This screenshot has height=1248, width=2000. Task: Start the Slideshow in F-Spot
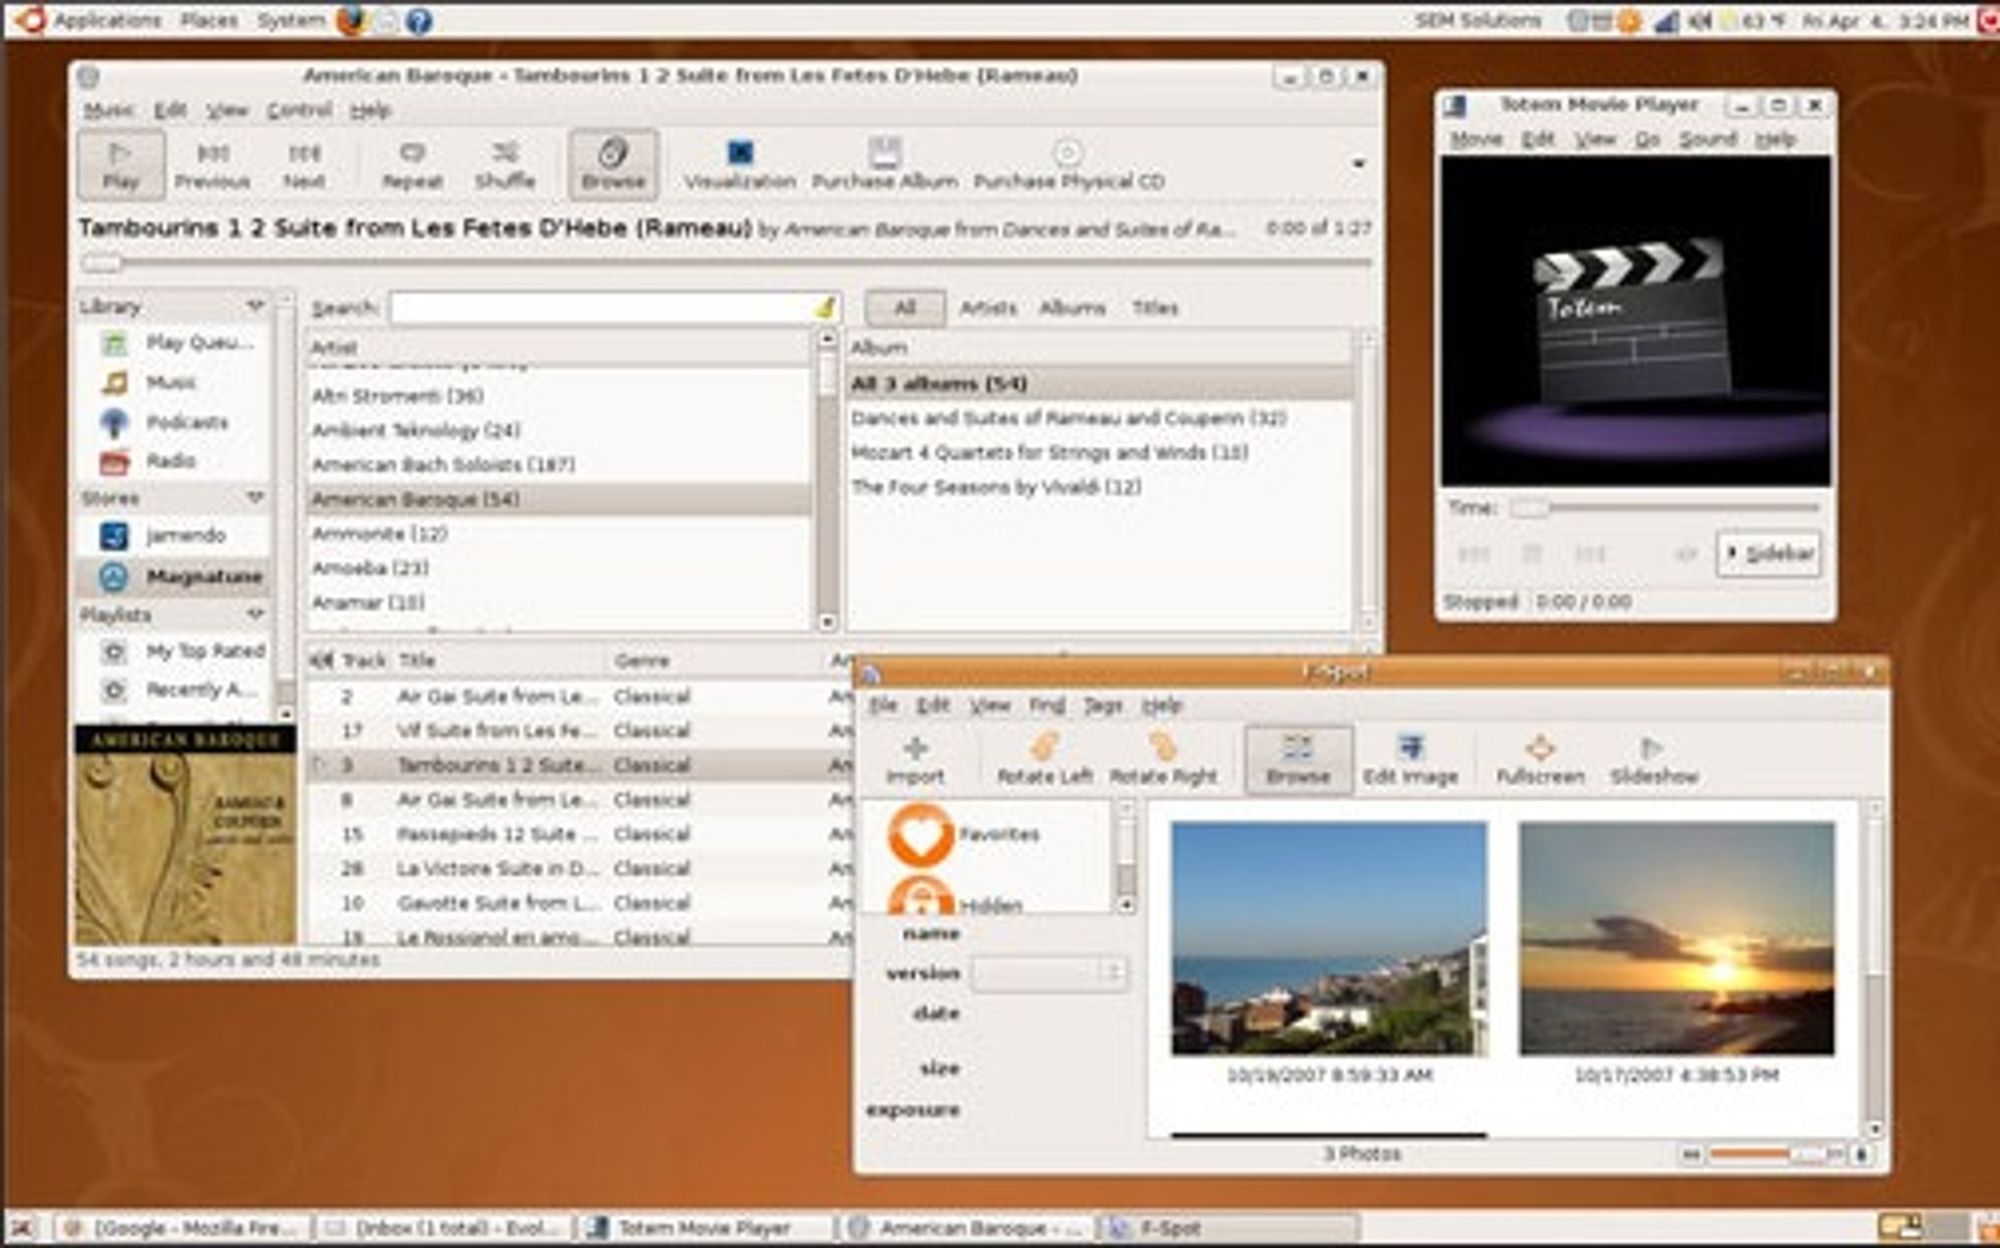click(1654, 760)
